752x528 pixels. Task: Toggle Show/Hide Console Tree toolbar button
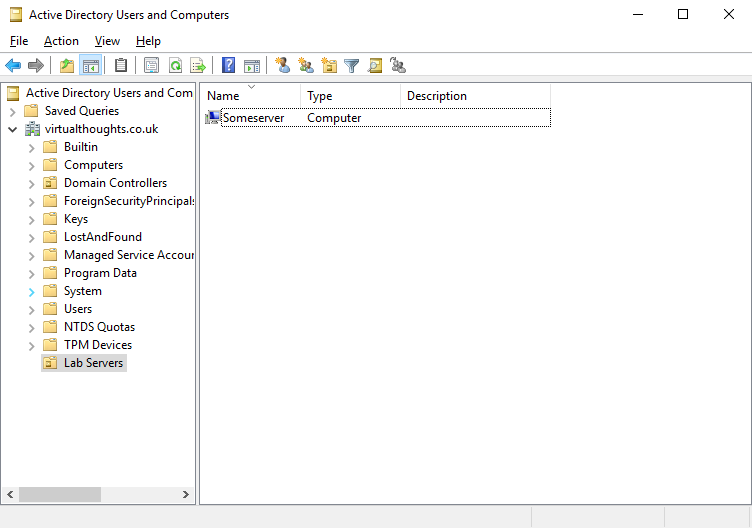point(91,66)
